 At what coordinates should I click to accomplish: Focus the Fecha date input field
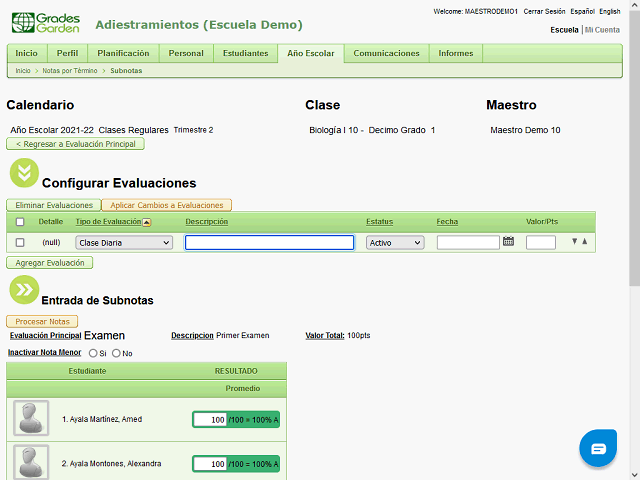[468, 242]
